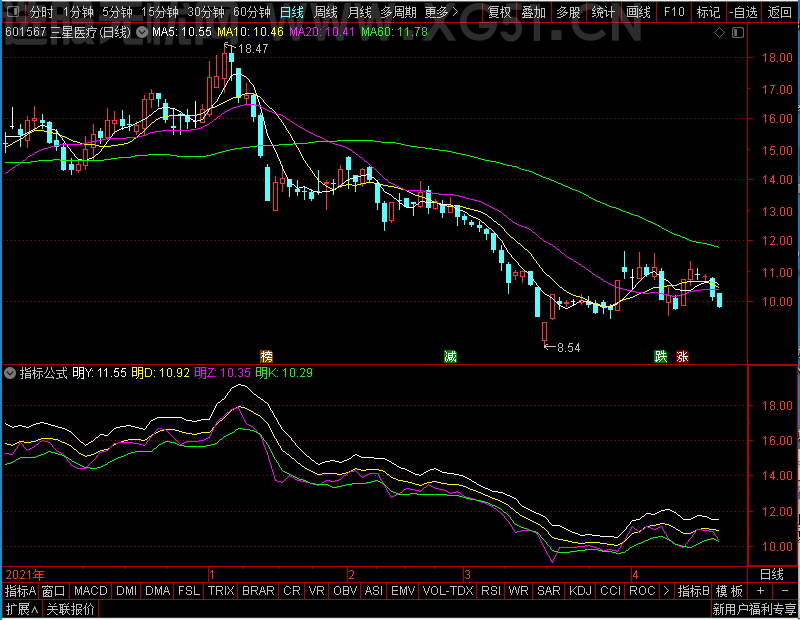This screenshot has width=800, height=620.
Task: Switch indicator to EMV
Action: 403,591
